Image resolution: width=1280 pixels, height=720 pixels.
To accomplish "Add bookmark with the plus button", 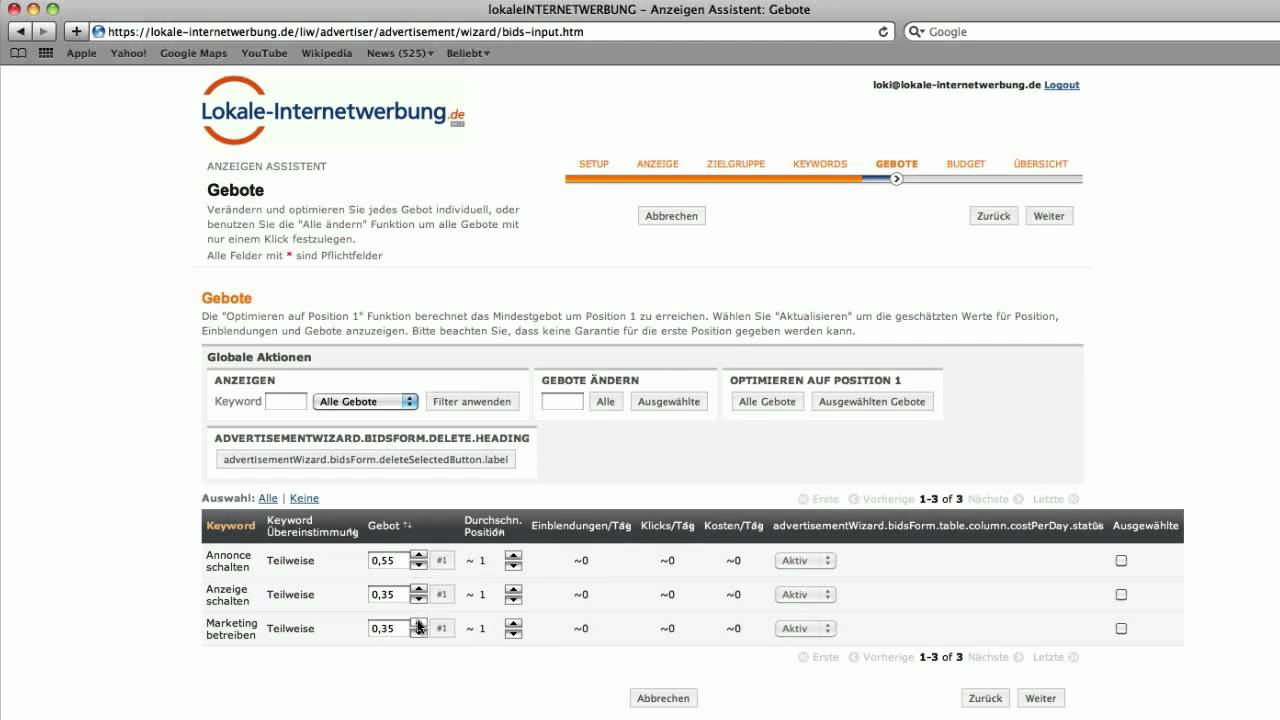I will tap(76, 32).
